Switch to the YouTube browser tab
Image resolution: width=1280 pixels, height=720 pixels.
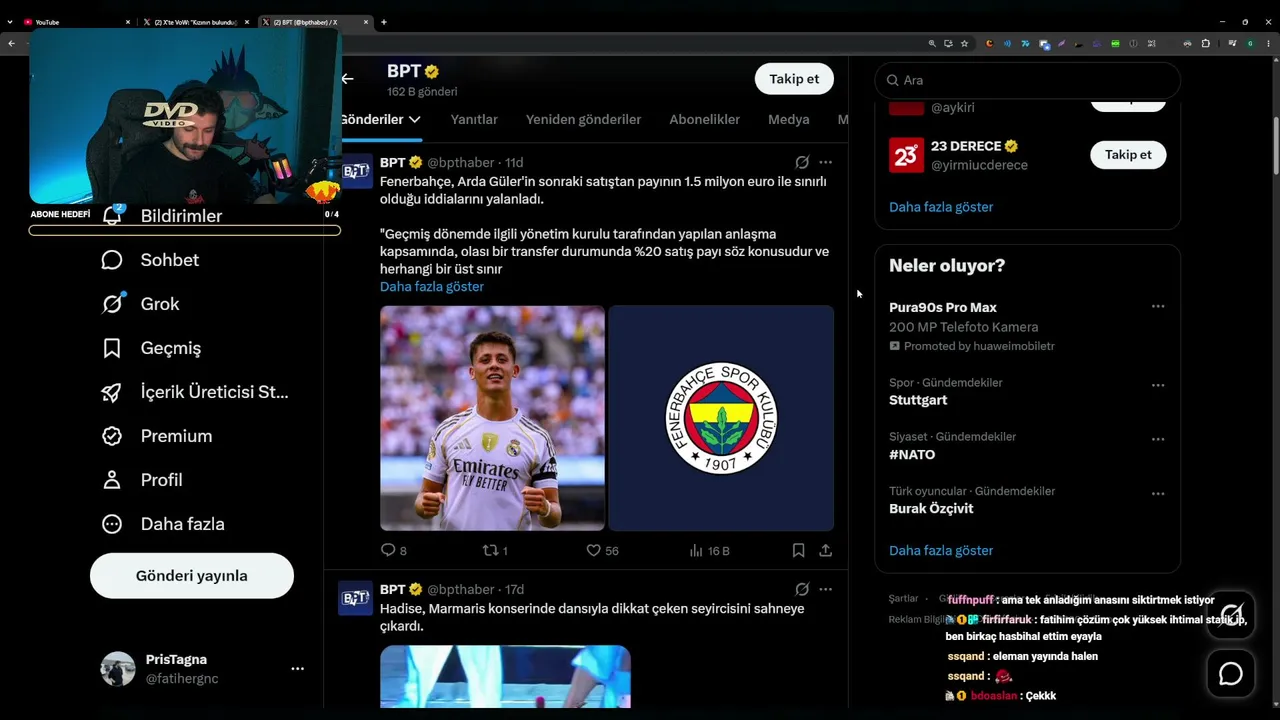[x=76, y=22]
